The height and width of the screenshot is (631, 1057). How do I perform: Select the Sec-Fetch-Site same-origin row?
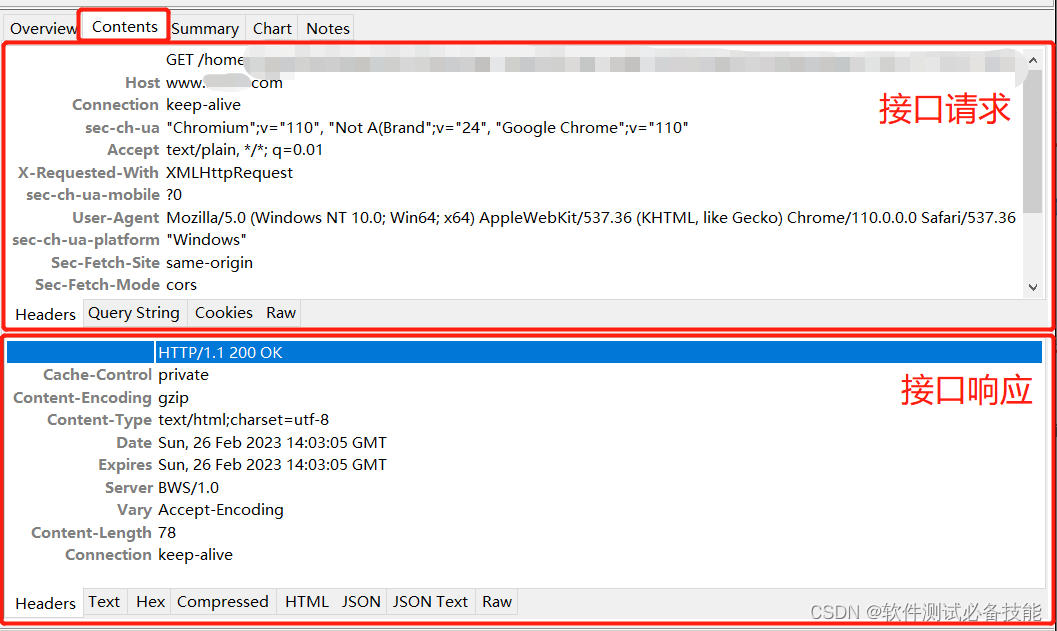(514, 262)
